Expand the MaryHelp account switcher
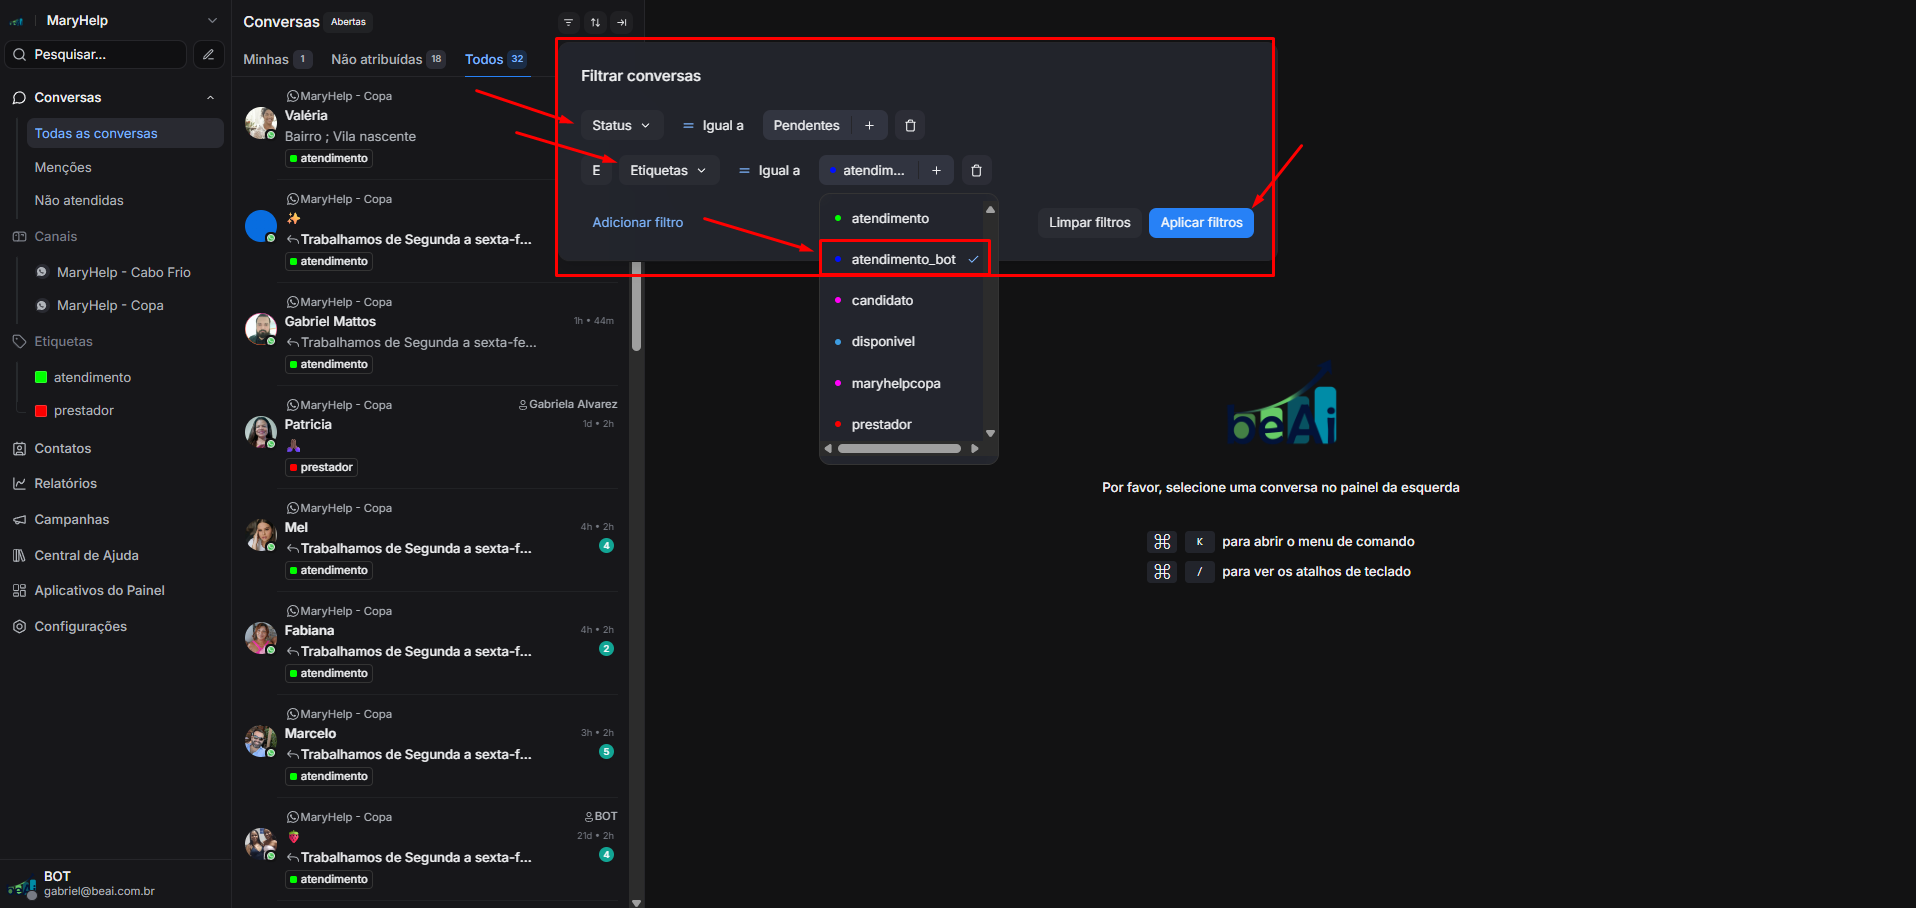This screenshot has height=908, width=1916. (211, 21)
